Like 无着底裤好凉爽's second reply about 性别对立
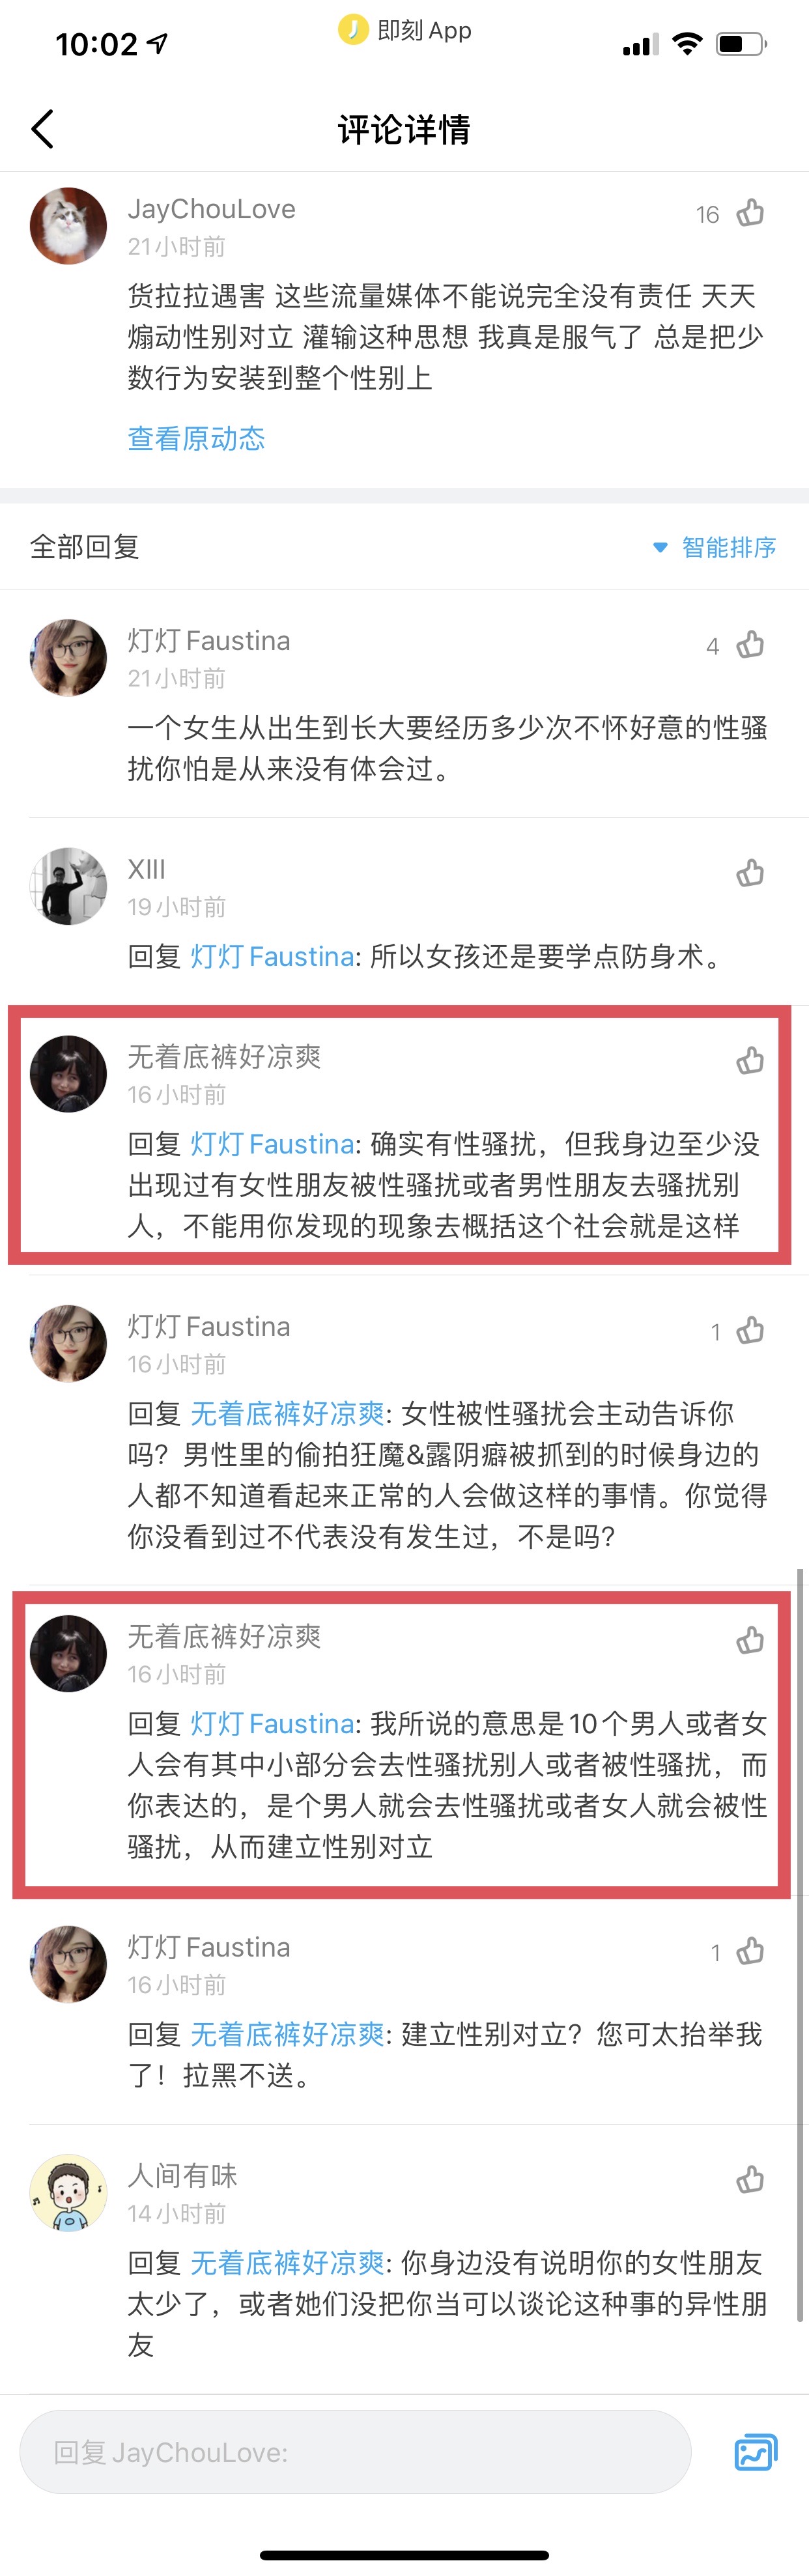This screenshot has height=2576, width=809. (750, 1640)
